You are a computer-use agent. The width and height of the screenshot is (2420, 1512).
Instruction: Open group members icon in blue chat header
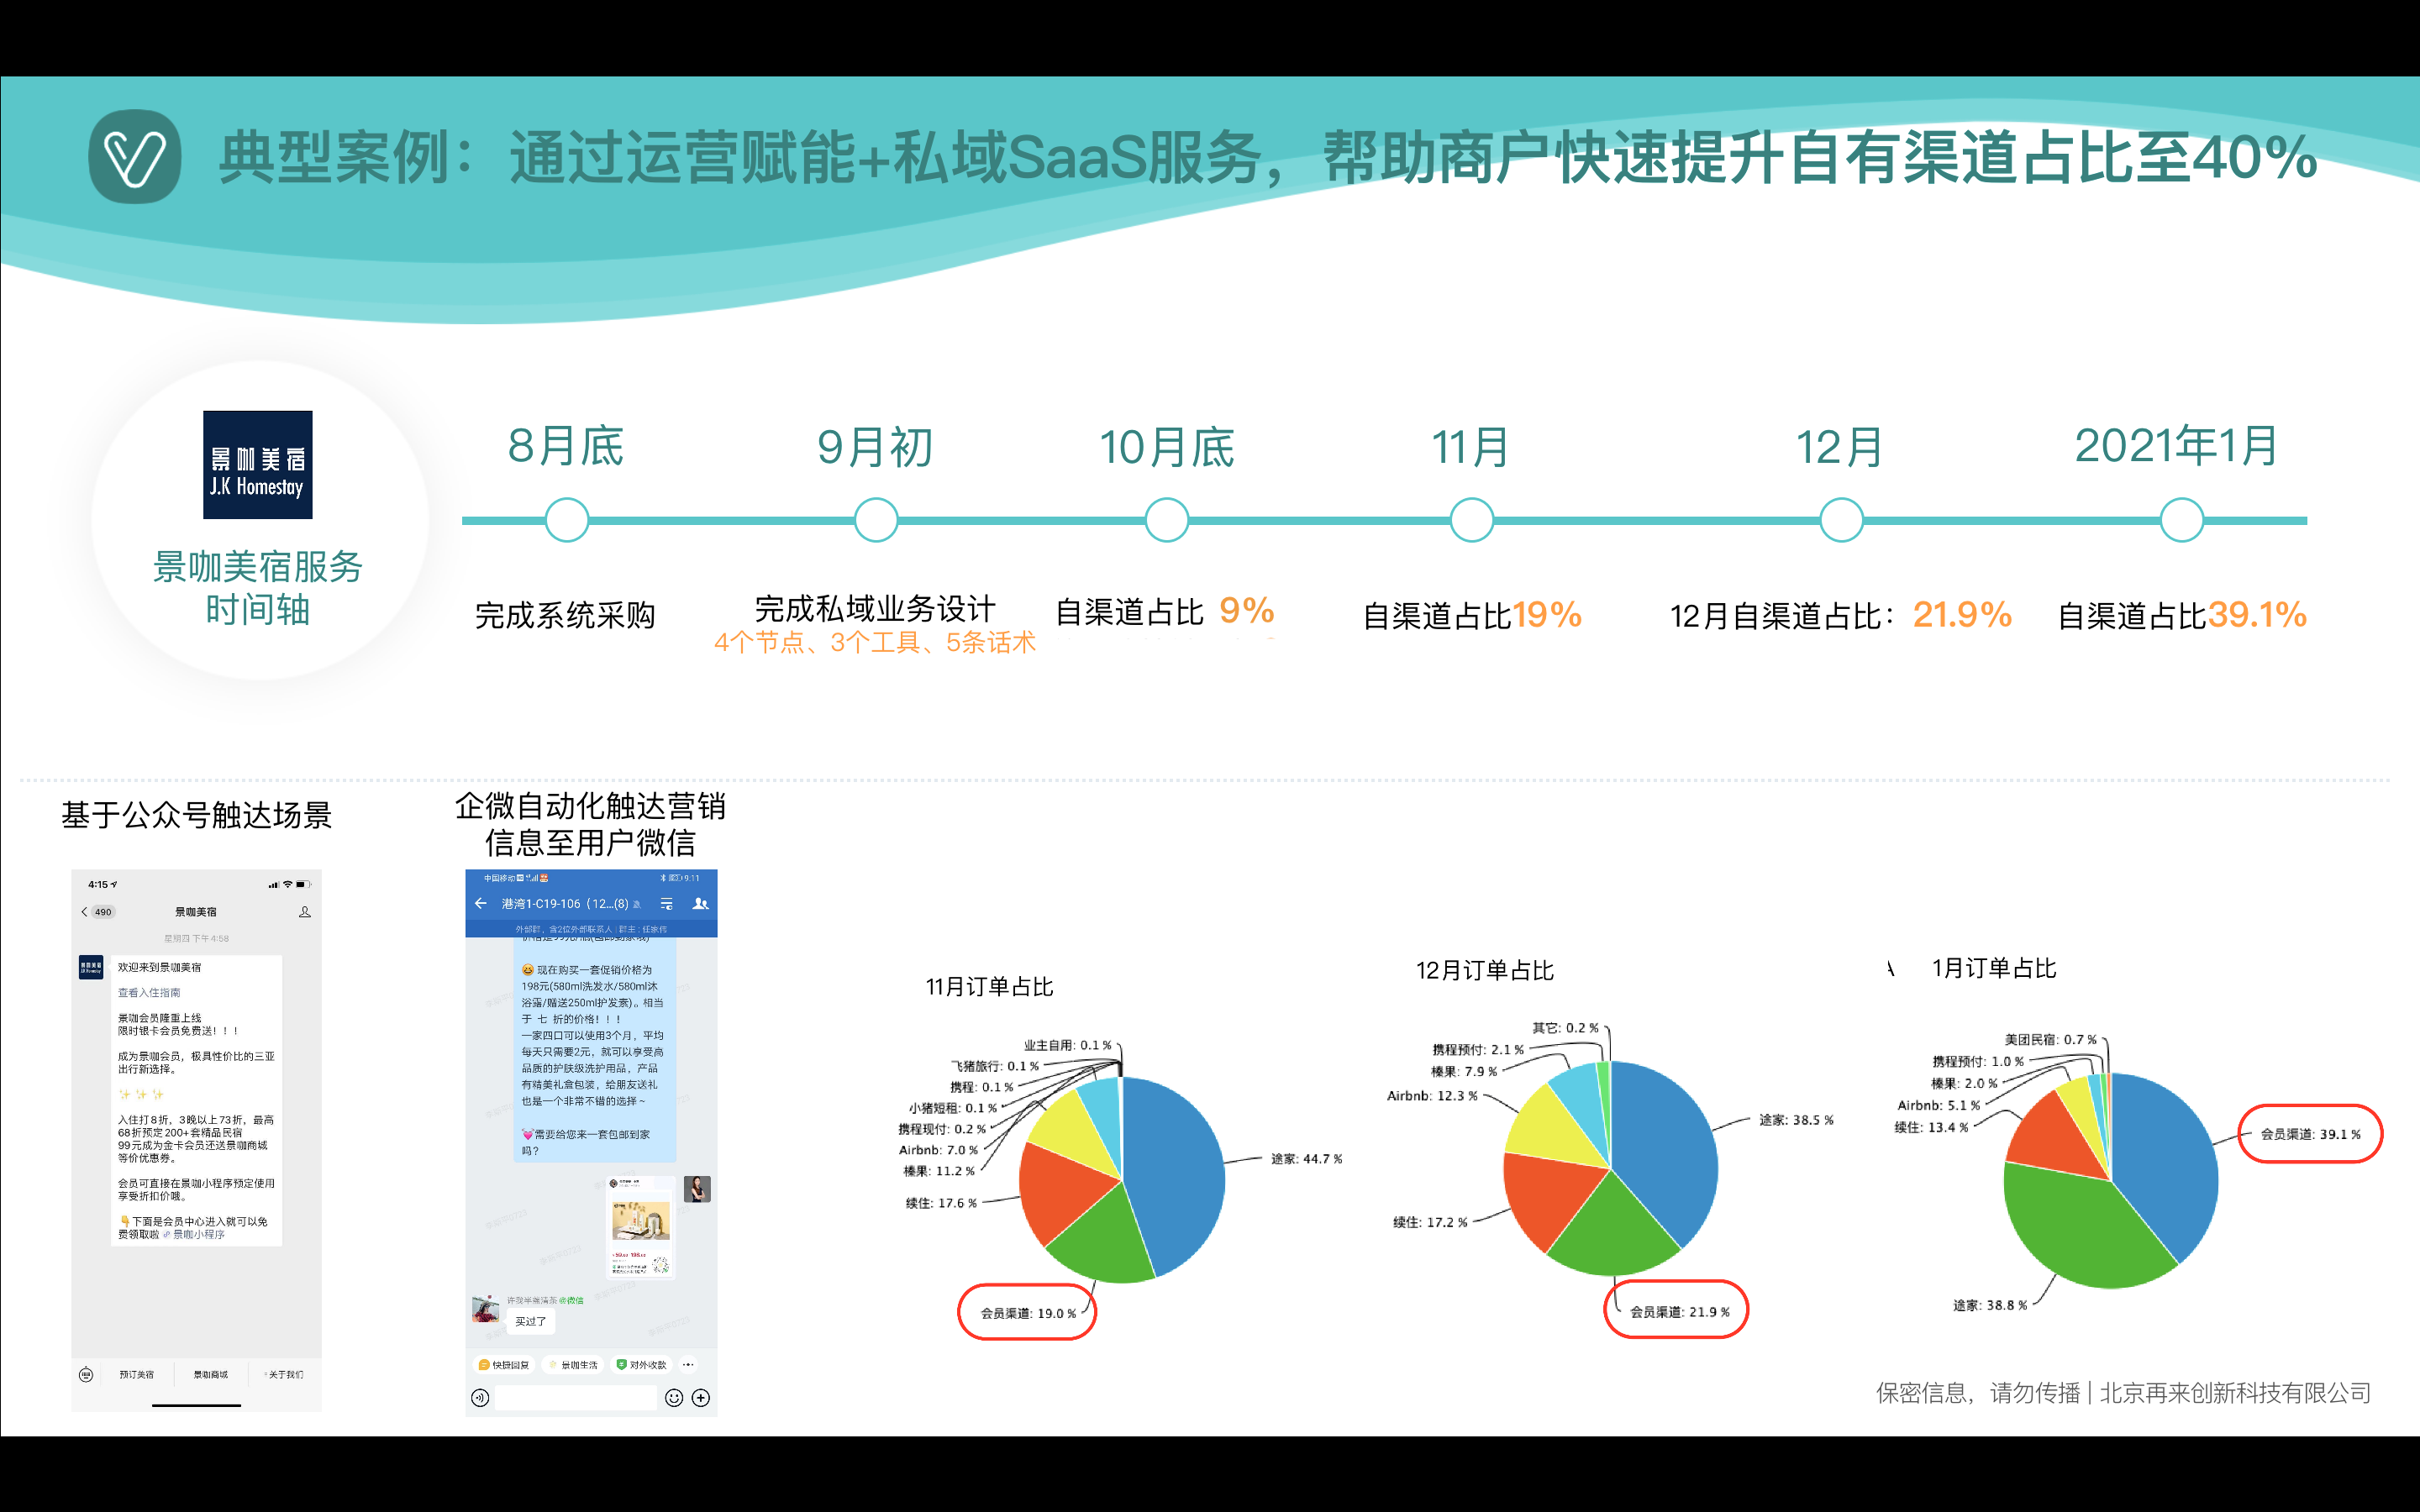tap(700, 903)
